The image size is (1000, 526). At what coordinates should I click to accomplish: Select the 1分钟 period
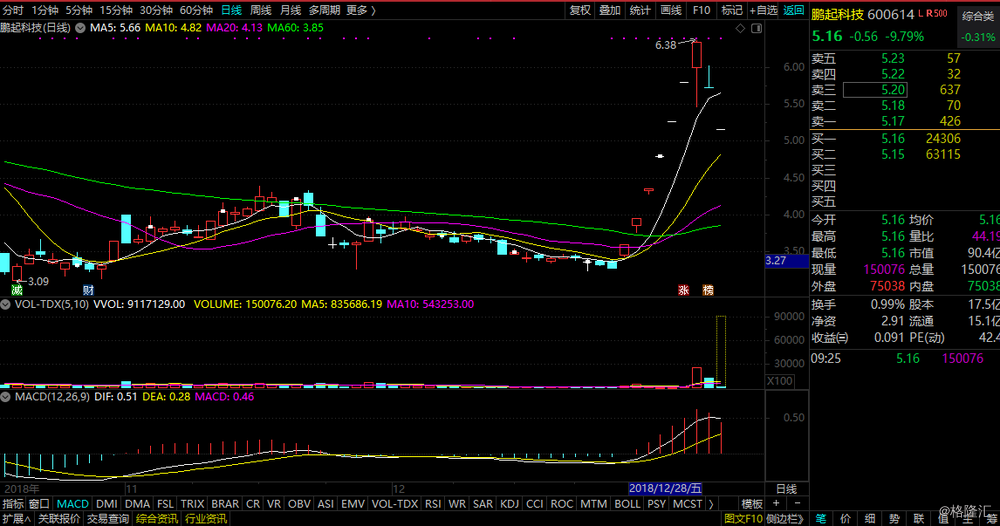(45, 10)
